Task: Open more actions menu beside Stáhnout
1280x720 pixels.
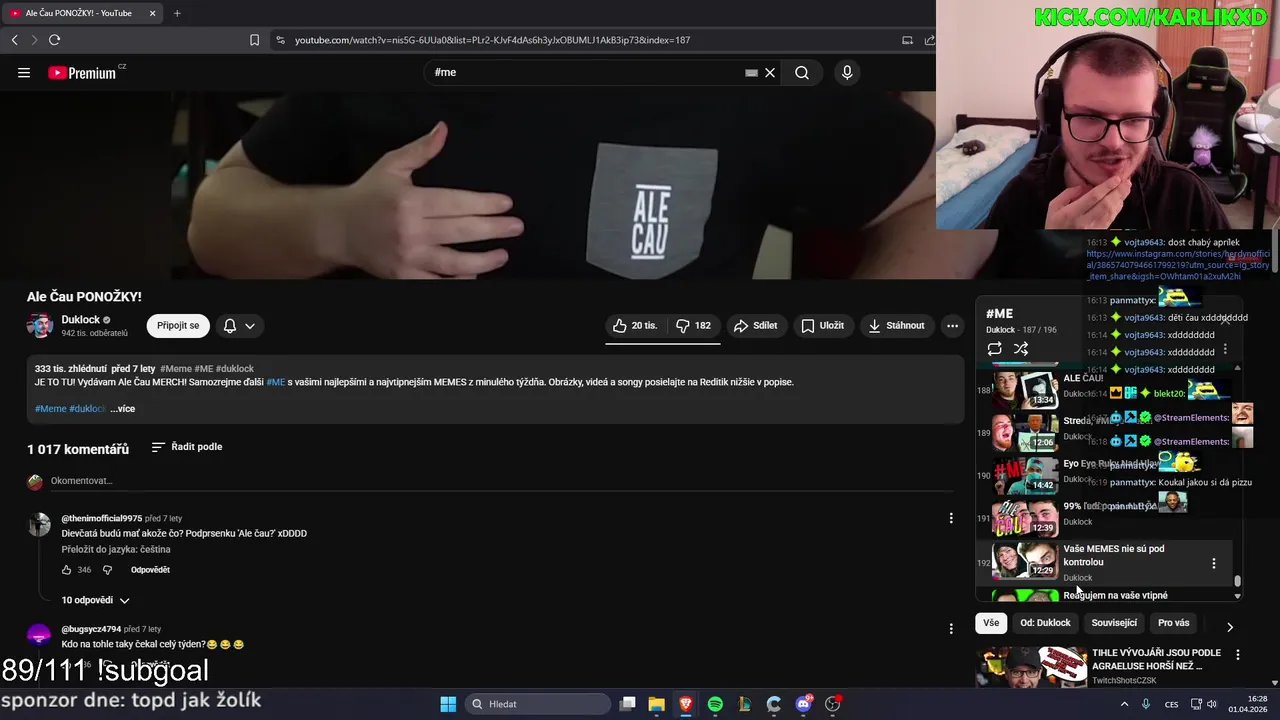Action: 952,326
